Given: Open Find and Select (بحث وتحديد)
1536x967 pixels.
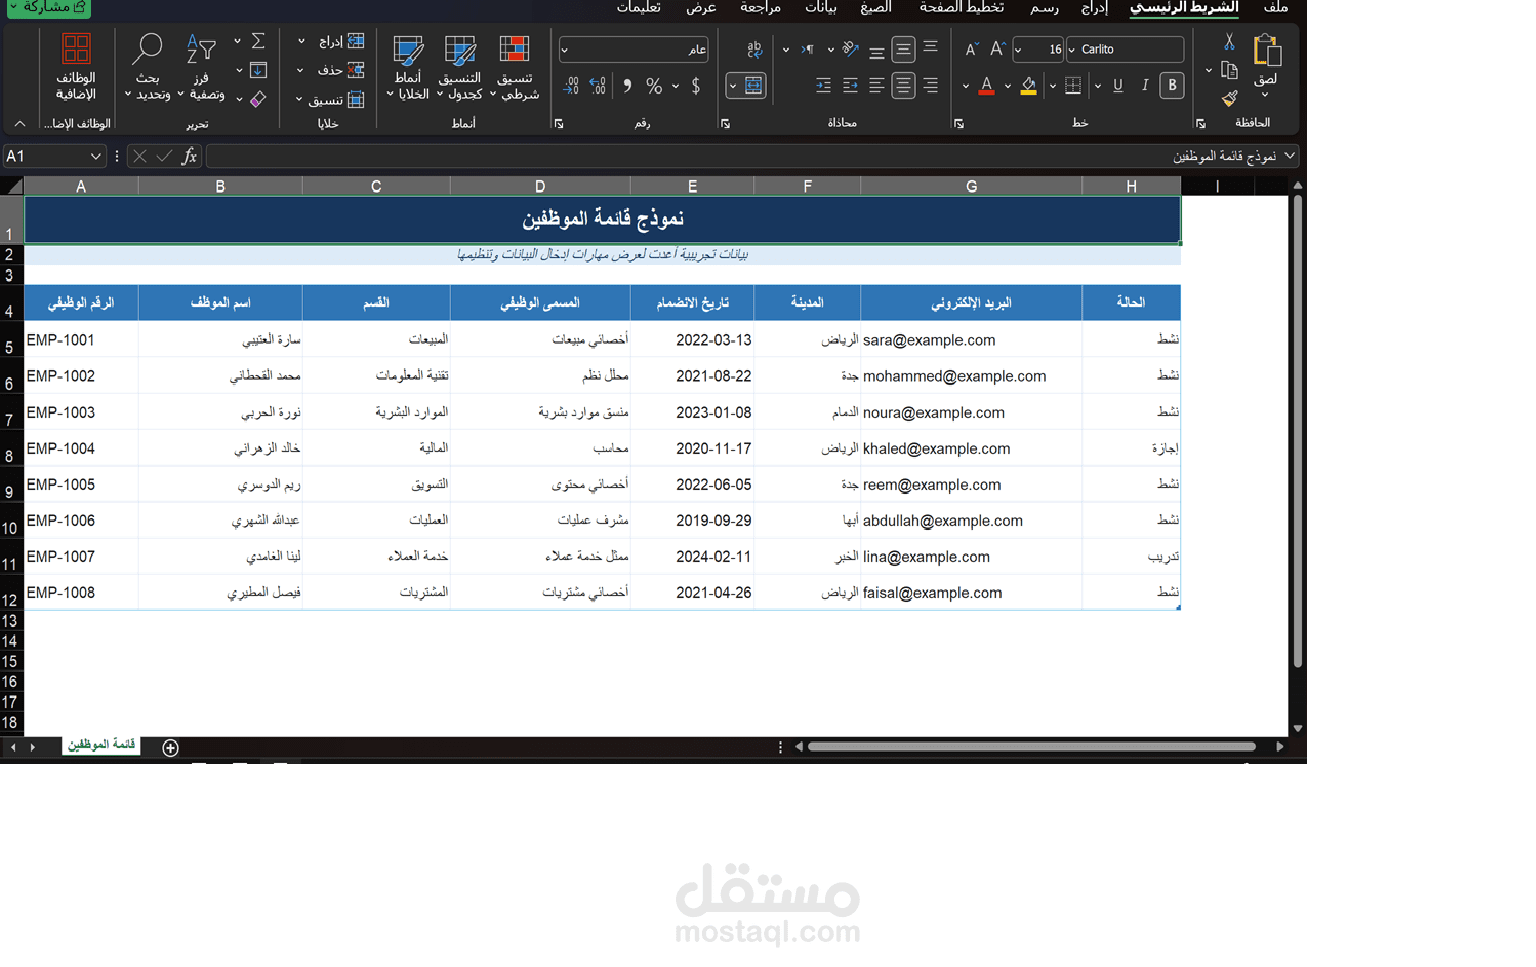Looking at the screenshot, I should pos(148,68).
